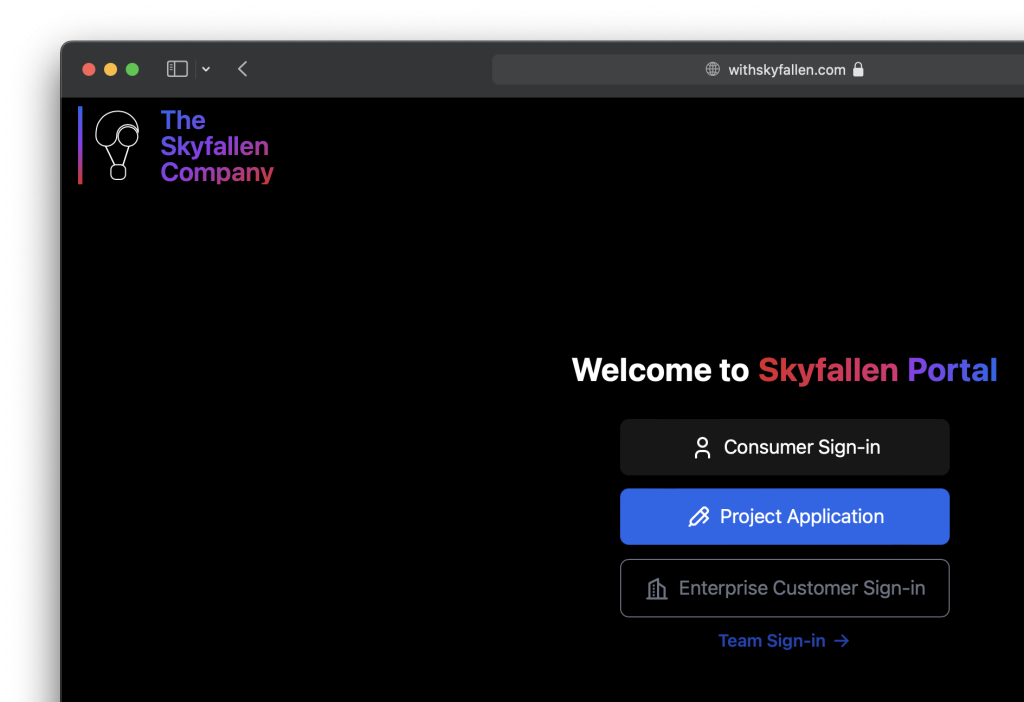1024x702 pixels.
Task: Go back with the browser back arrow
Action: pos(243,69)
